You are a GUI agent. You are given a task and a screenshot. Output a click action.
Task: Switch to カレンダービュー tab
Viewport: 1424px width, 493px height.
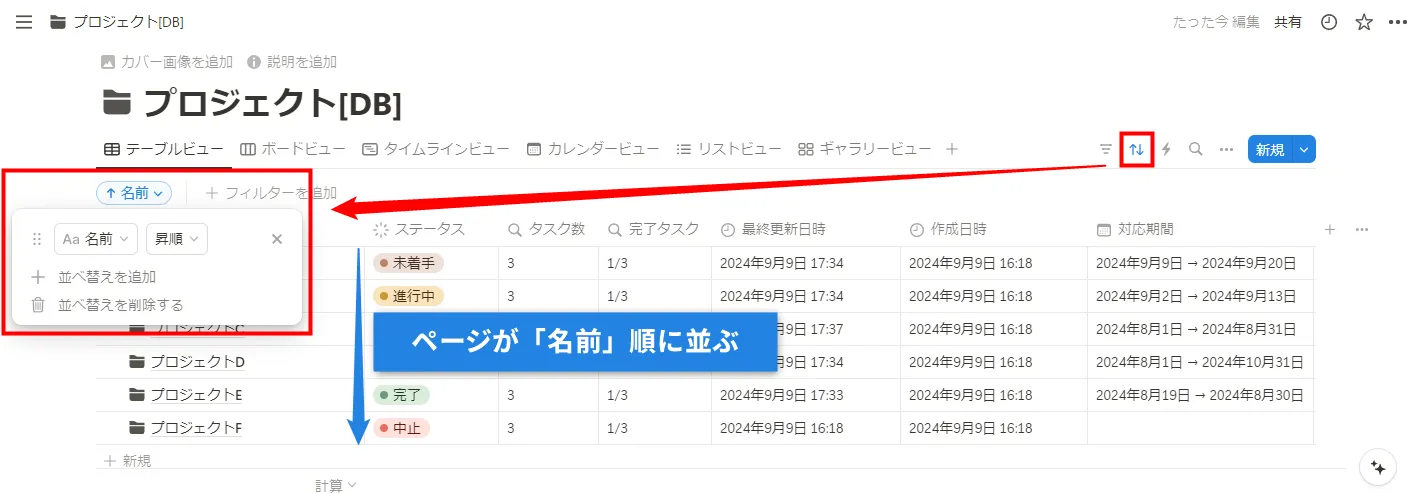593,149
